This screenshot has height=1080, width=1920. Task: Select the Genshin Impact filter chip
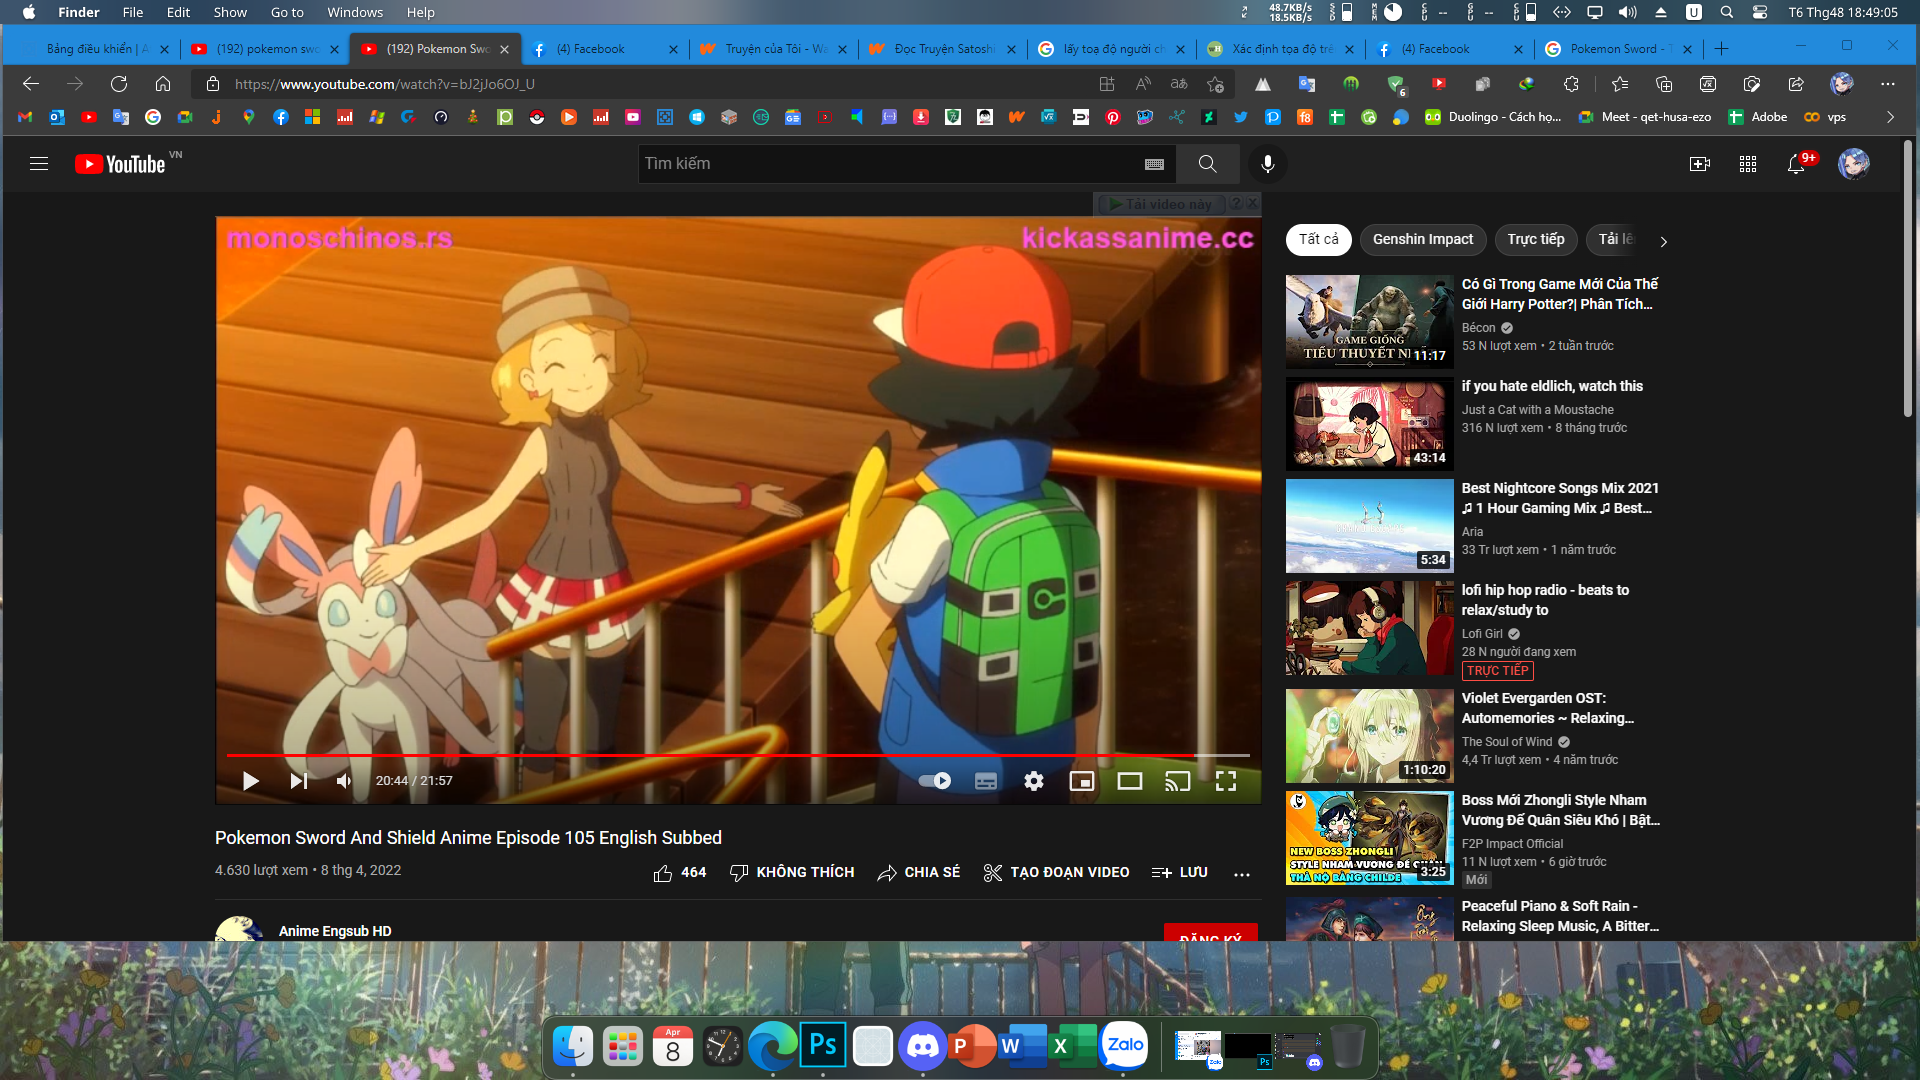point(1423,240)
